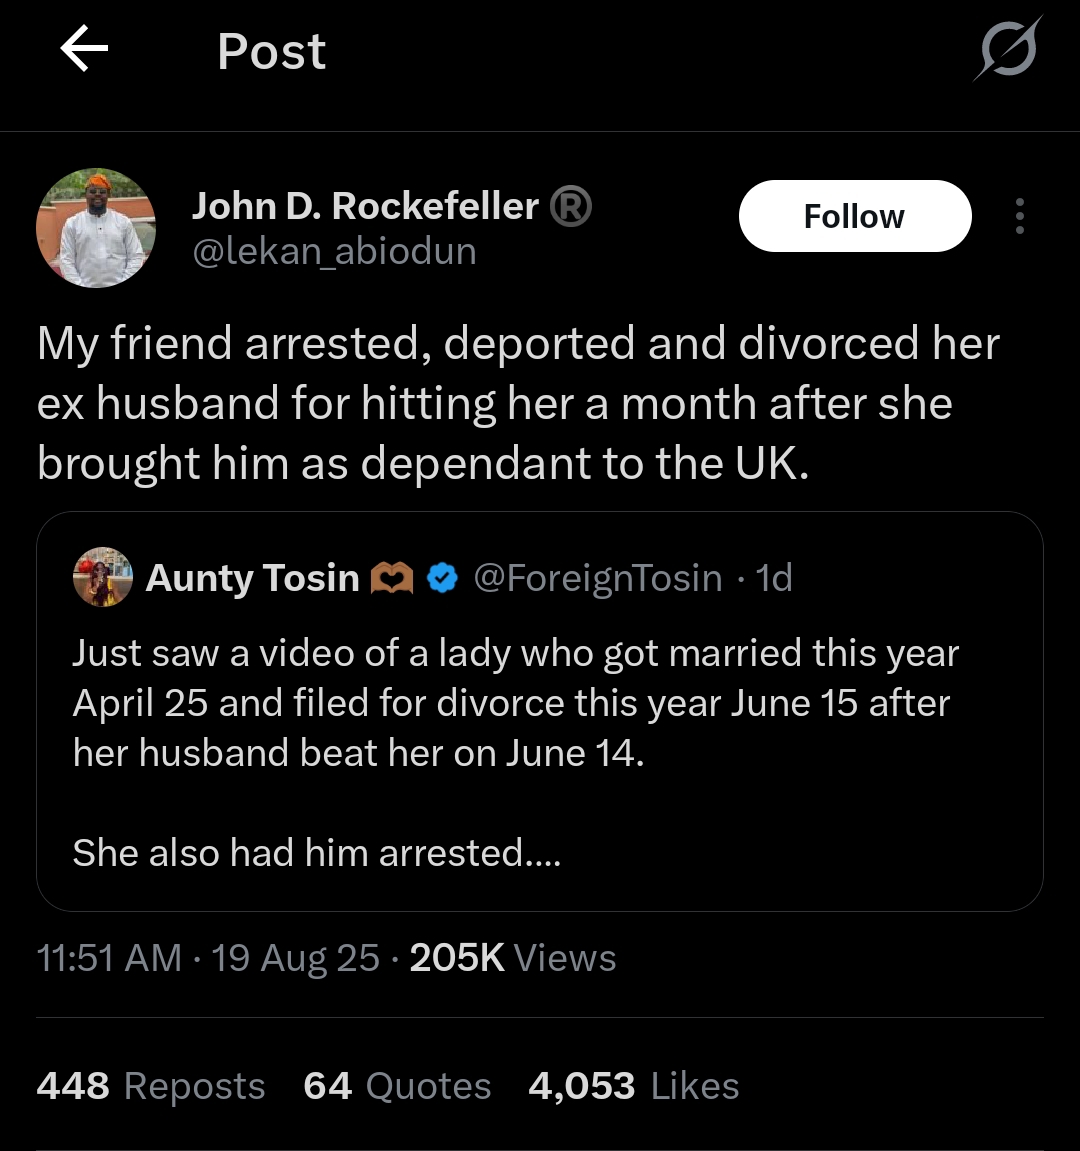The width and height of the screenshot is (1080, 1151).
Task: View the 448 Reposts list
Action: (x=151, y=1086)
